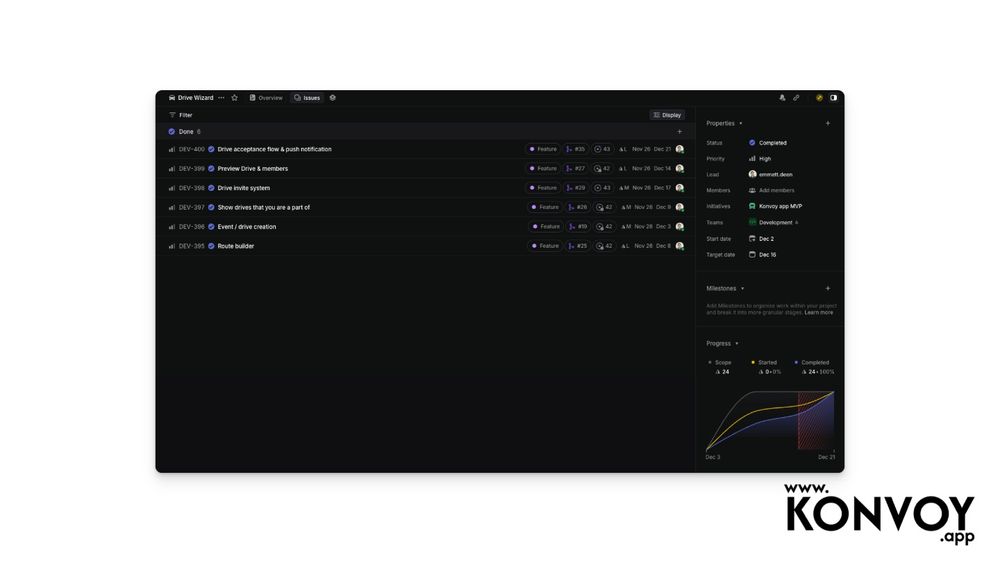Open pull request #27 on the DEV-399 row
The image size is (1000, 563).
[575, 168]
